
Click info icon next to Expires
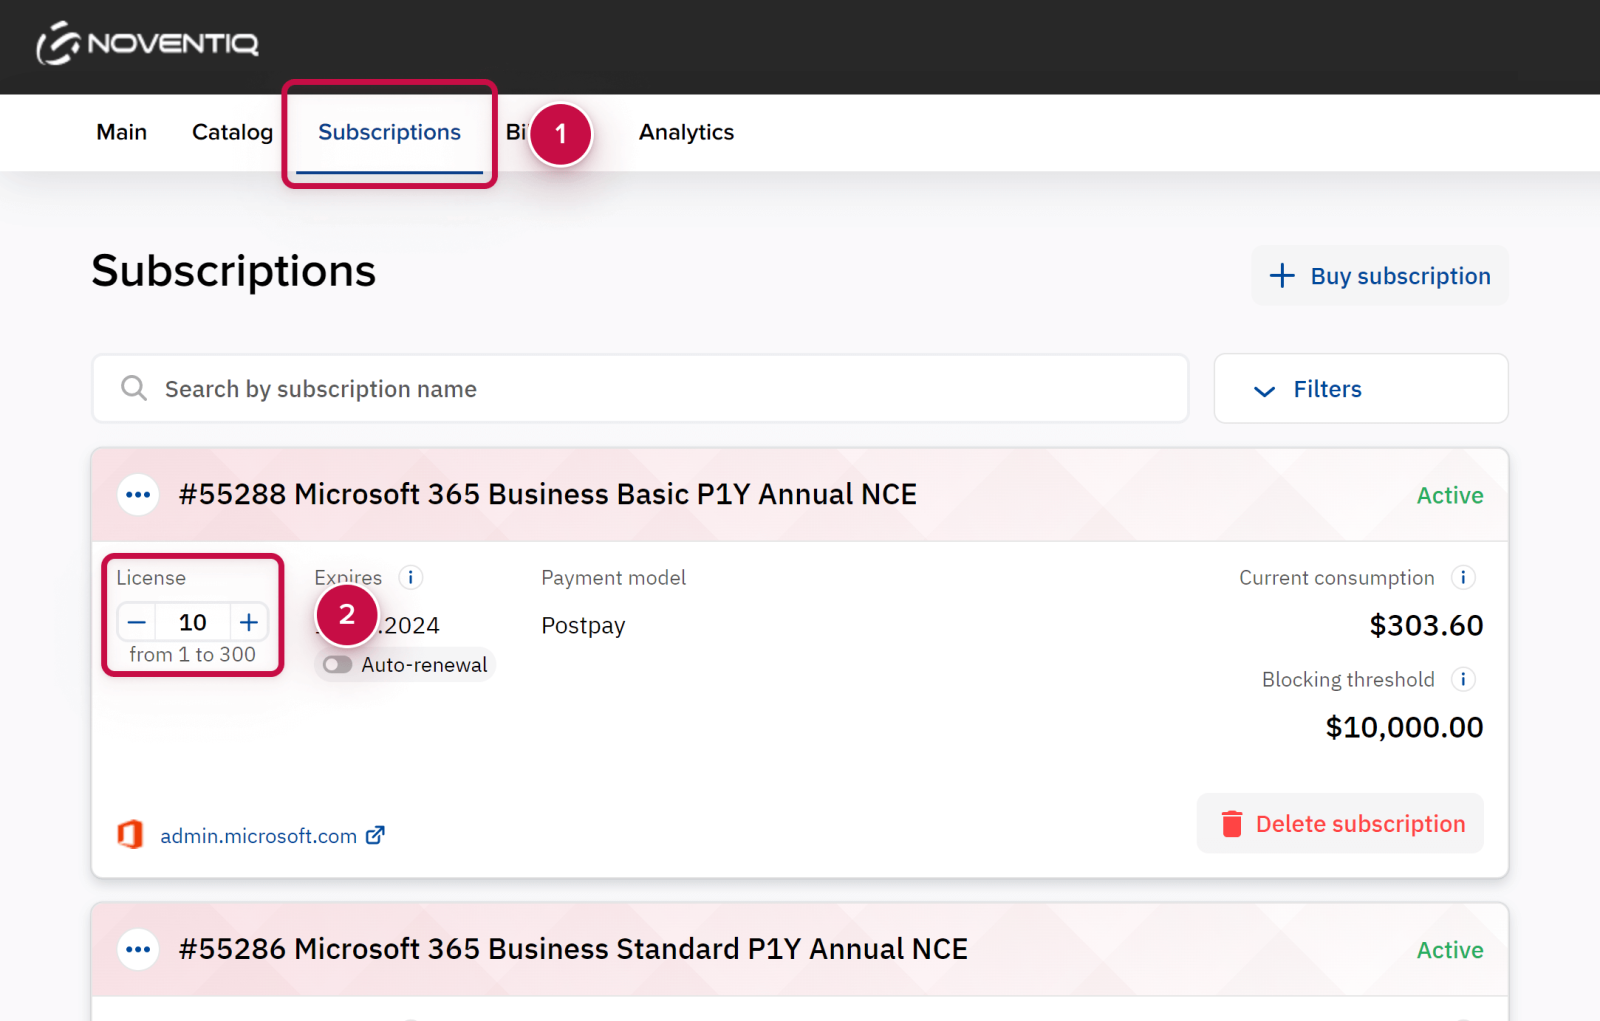(x=410, y=577)
